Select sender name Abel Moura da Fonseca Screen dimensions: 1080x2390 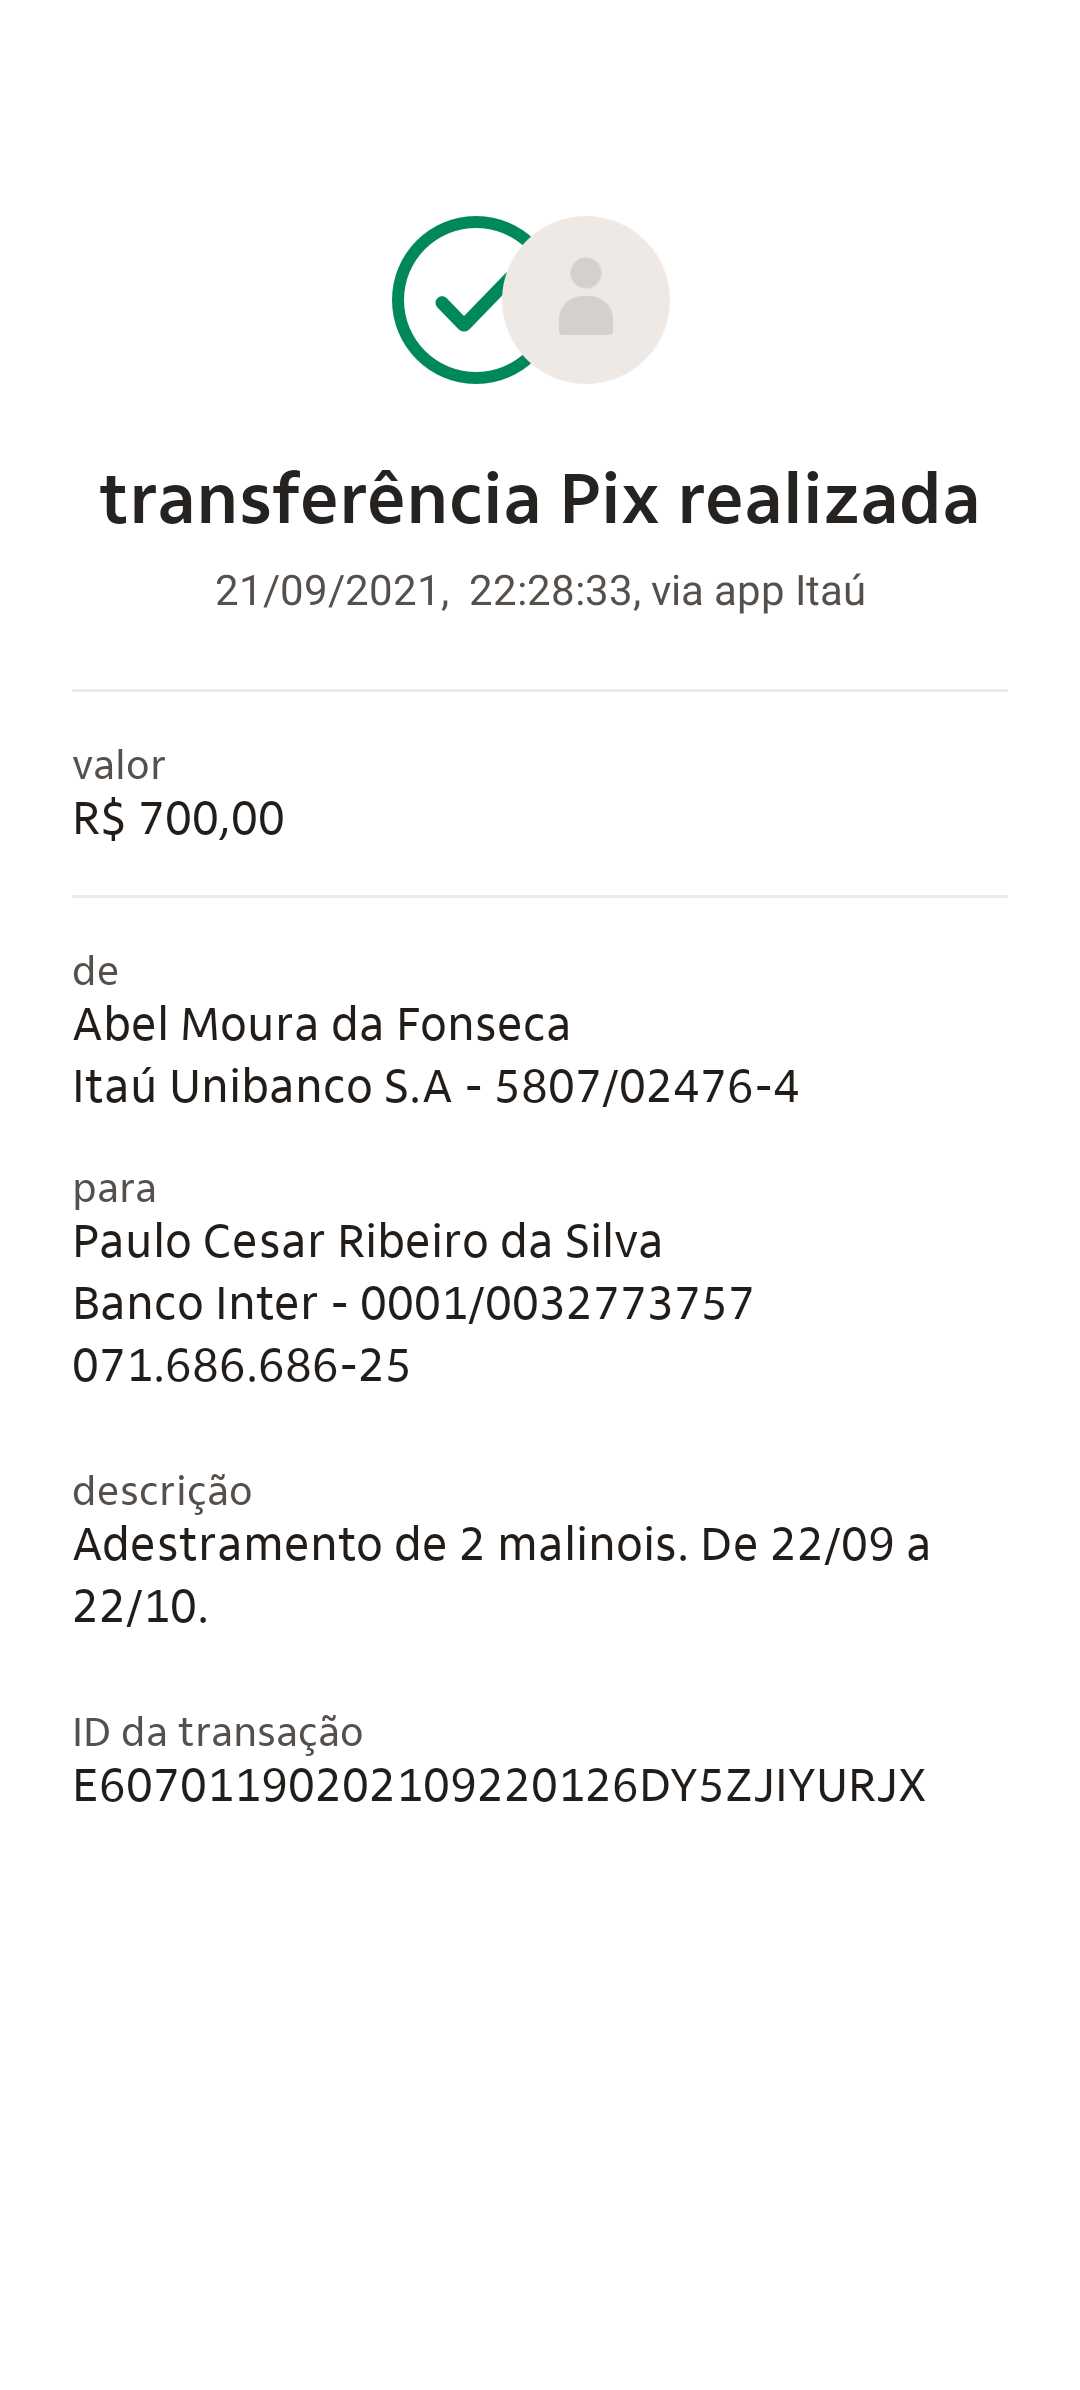pyautogui.click(x=321, y=1025)
